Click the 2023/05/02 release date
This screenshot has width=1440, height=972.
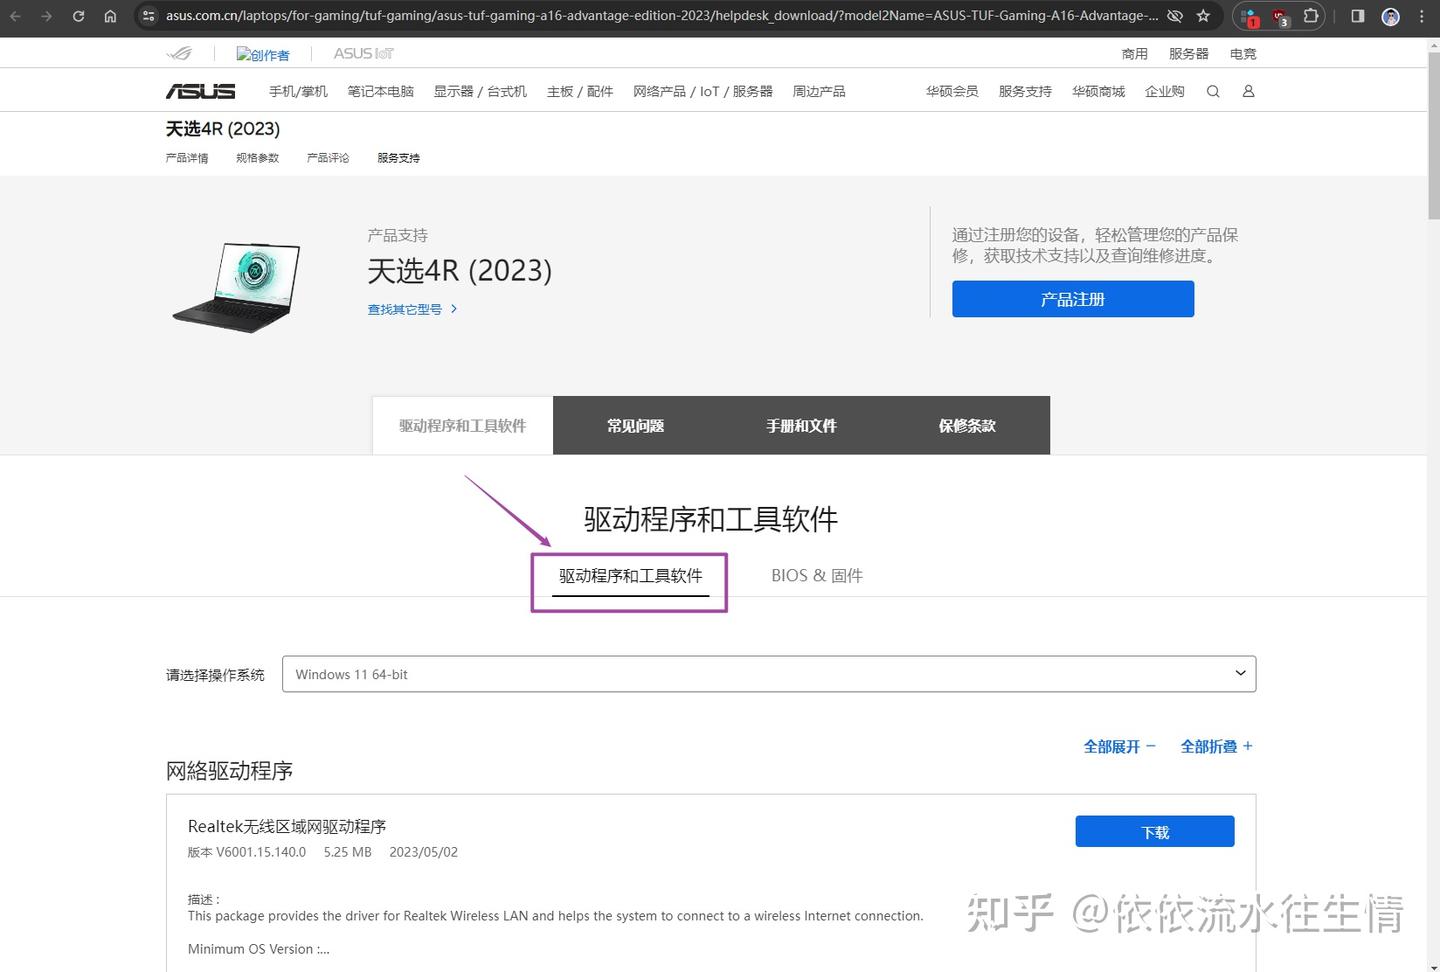click(x=424, y=852)
